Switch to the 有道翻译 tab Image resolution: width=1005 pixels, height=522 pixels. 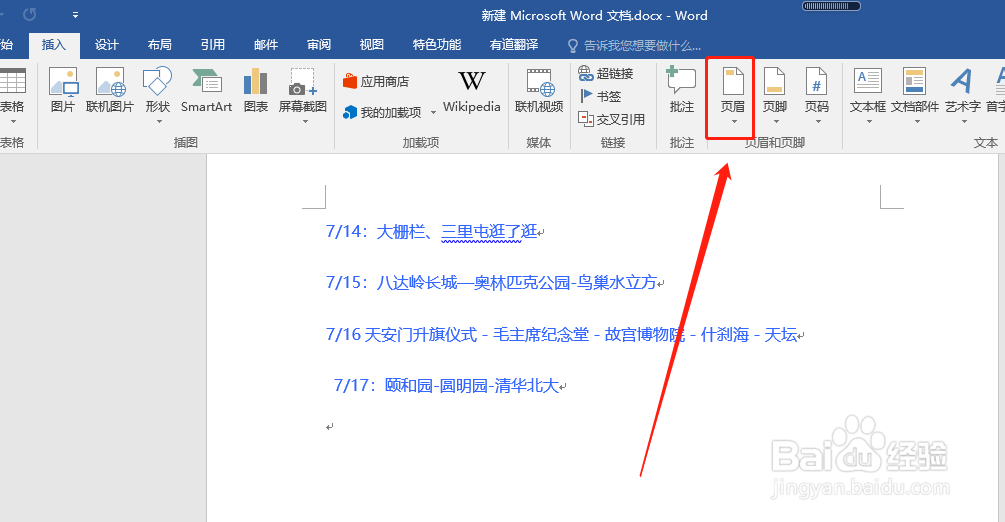pyautogui.click(x=514, y=45)
